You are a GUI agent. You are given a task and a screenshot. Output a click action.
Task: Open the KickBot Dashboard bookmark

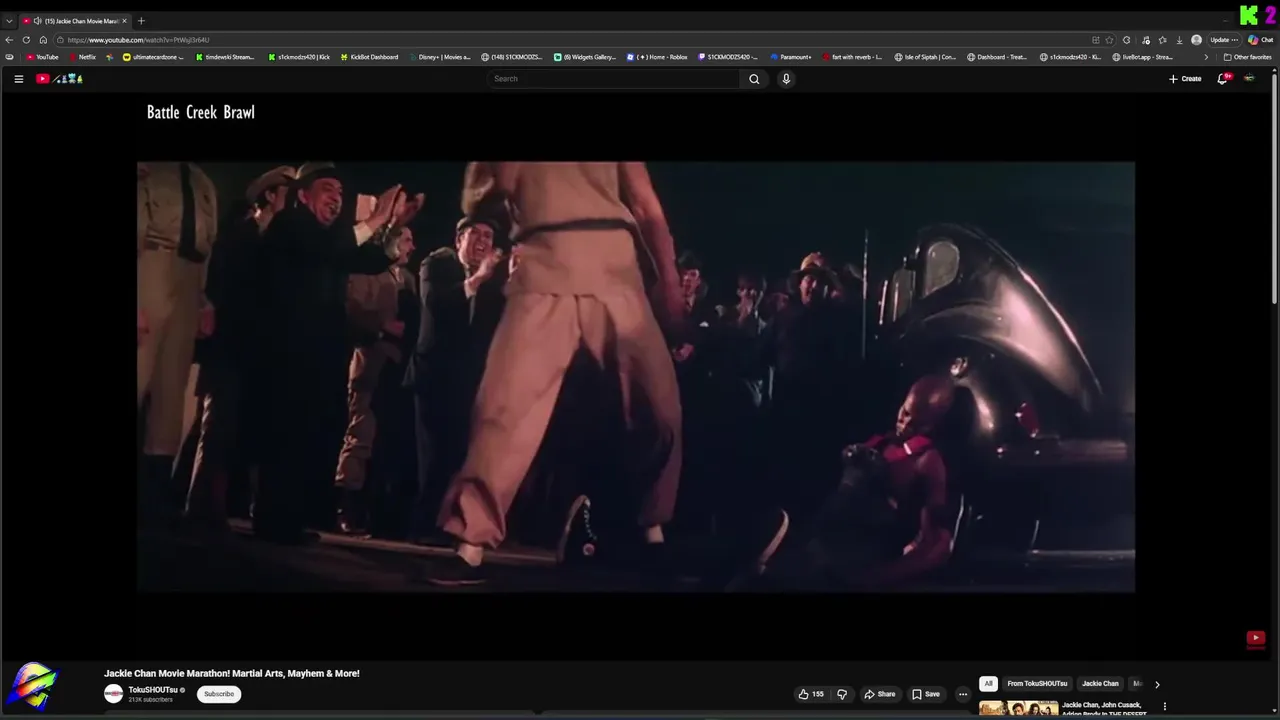pos(369,57)
